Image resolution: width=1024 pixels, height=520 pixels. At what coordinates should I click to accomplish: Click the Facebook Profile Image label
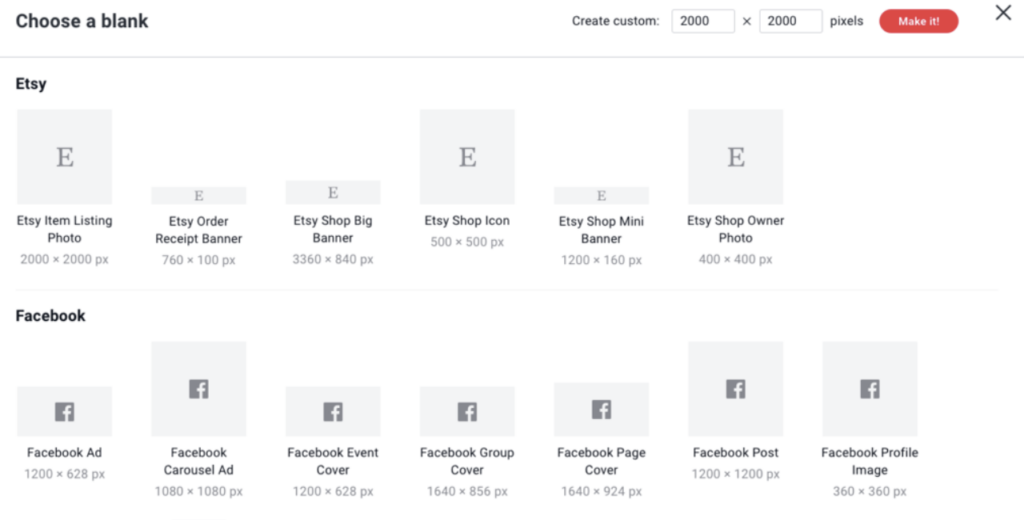(870, 461)
